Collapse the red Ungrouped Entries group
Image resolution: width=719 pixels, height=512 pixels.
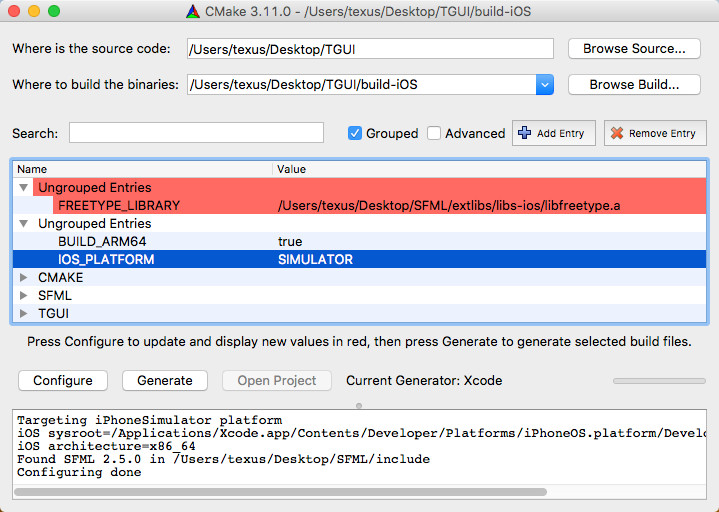pos(23,187)
